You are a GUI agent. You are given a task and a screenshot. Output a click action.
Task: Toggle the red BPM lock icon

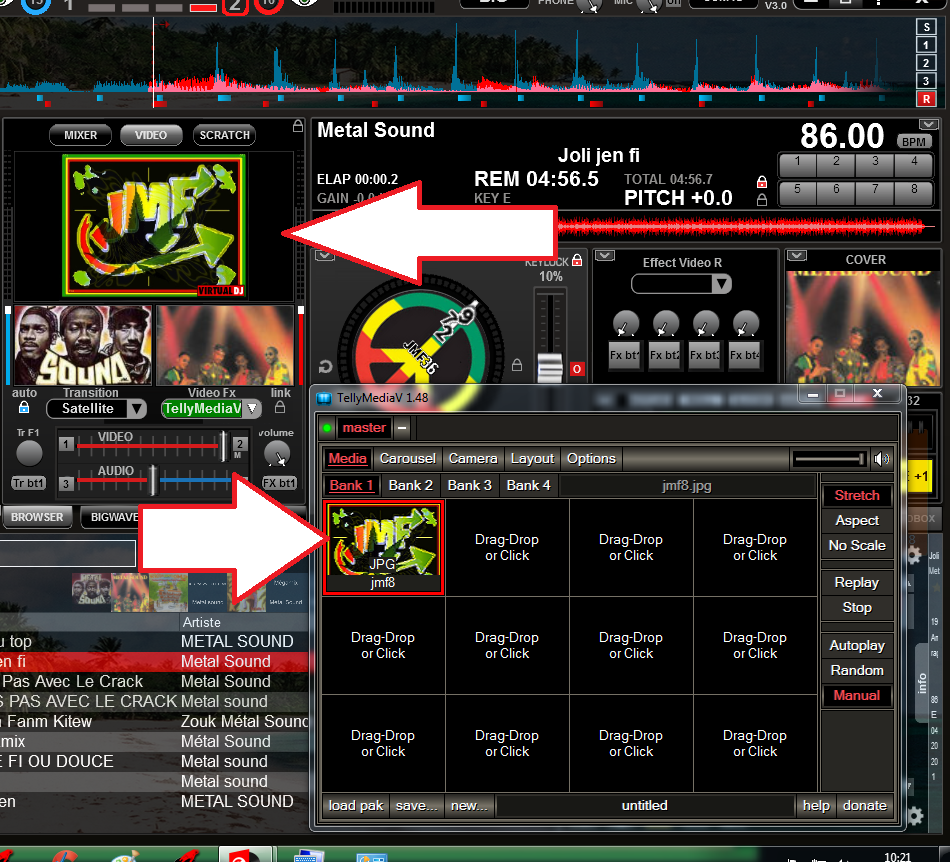762,181
